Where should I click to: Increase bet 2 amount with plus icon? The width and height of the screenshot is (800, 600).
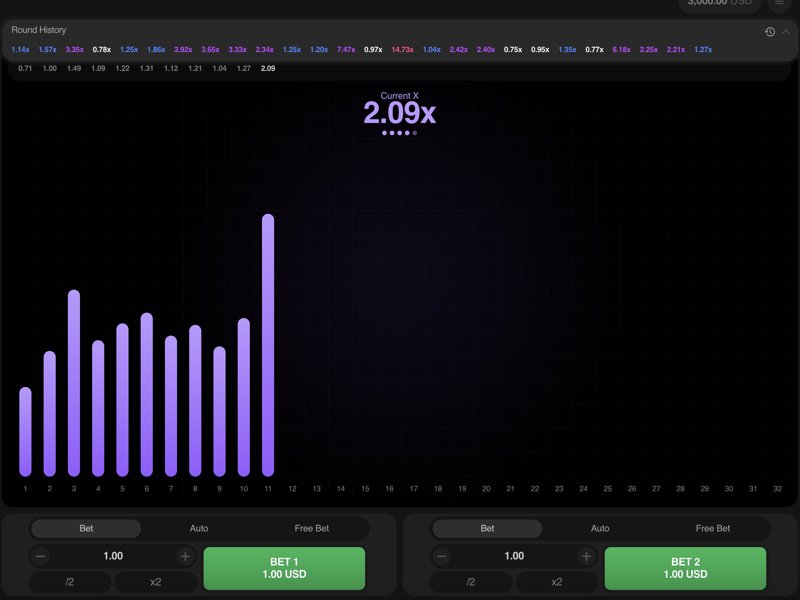[586, 556]
